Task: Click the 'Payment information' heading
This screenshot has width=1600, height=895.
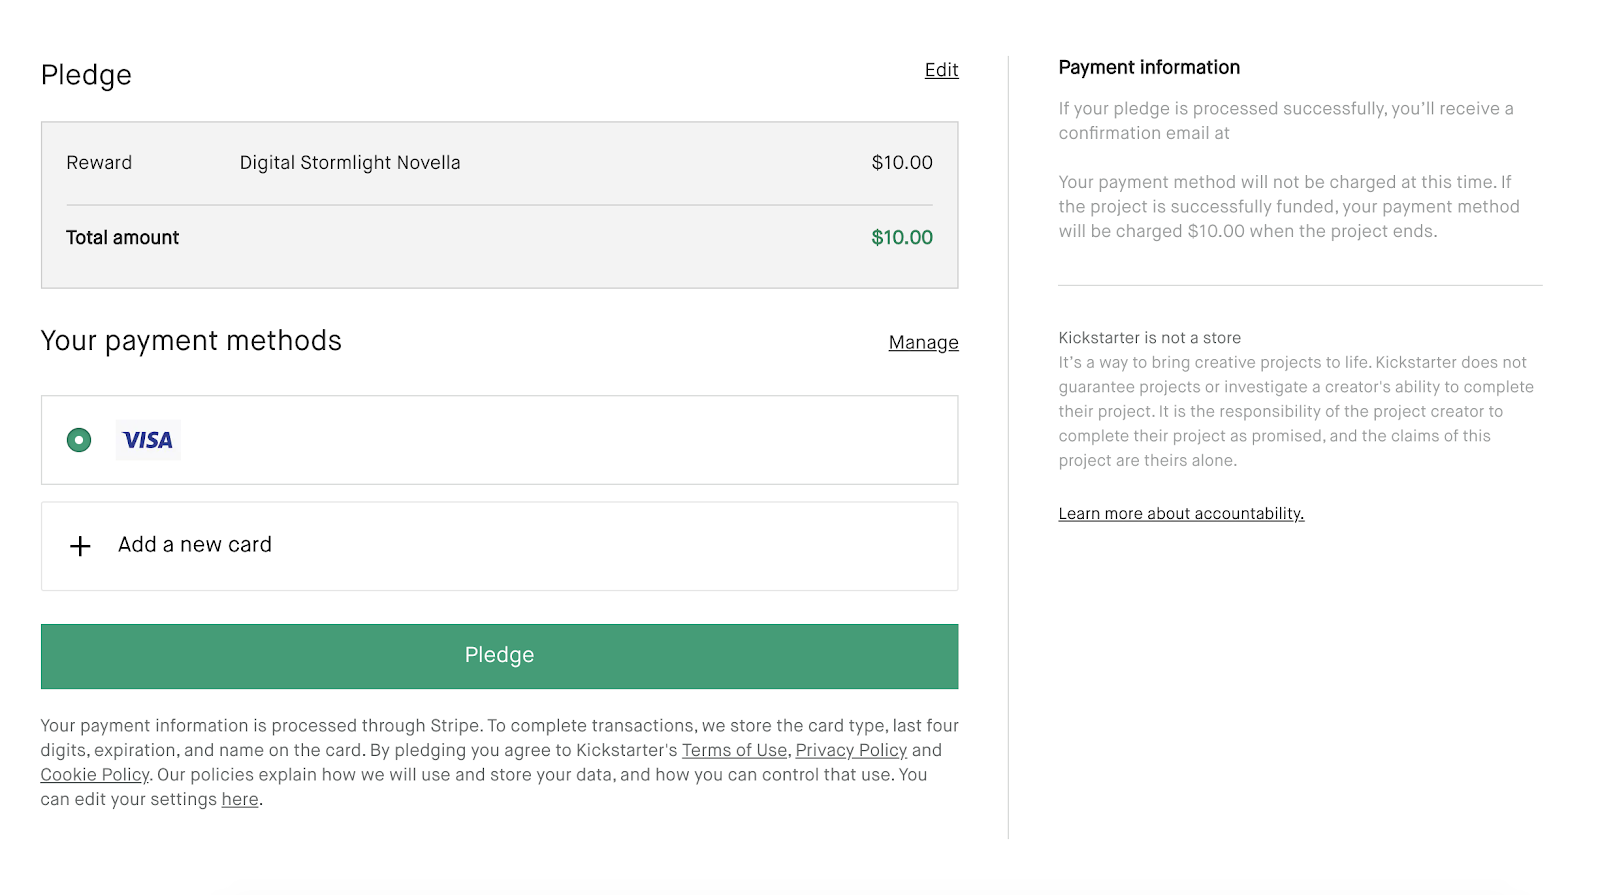Action: tap(1149, 68)
